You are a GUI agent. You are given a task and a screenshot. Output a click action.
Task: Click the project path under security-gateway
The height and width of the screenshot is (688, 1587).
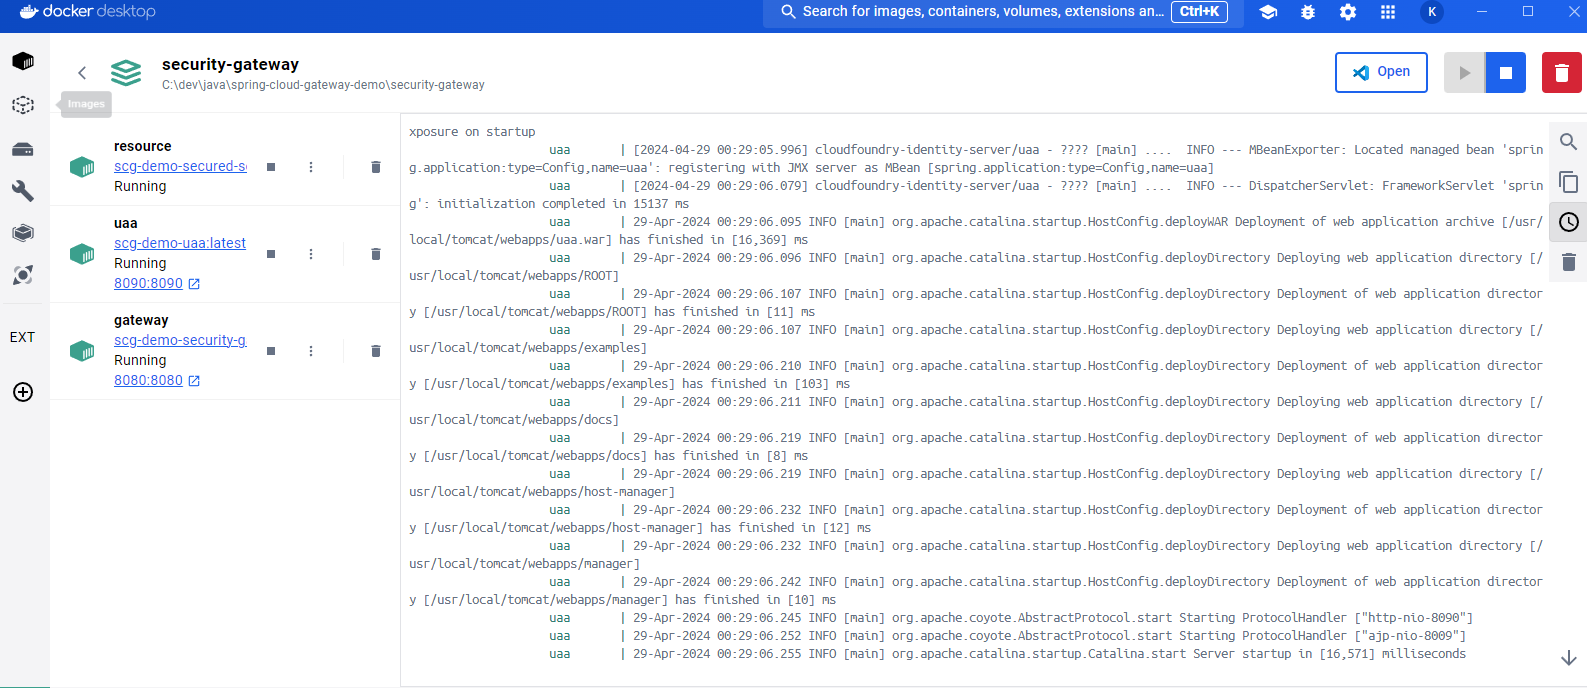click(x=323, y=85)
